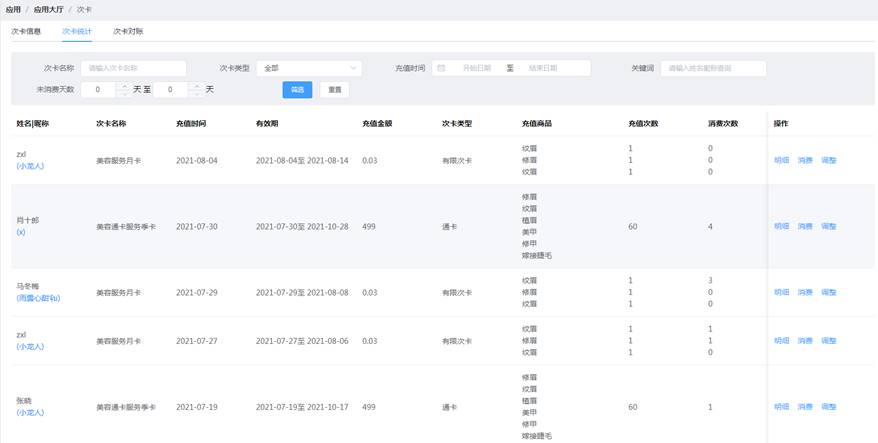Decrease the second 未消费天数 stepper value

(195, 94)
